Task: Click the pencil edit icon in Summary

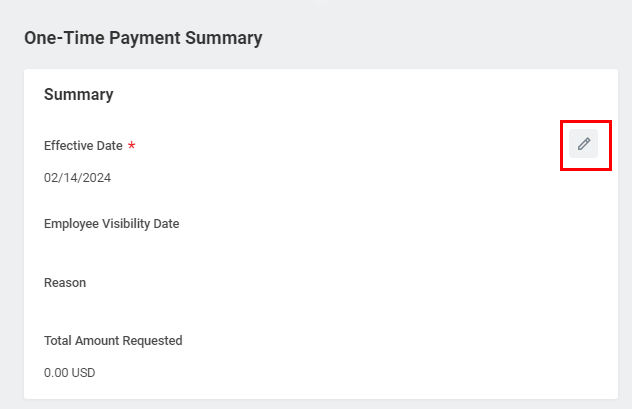Action: click(584, 144)
